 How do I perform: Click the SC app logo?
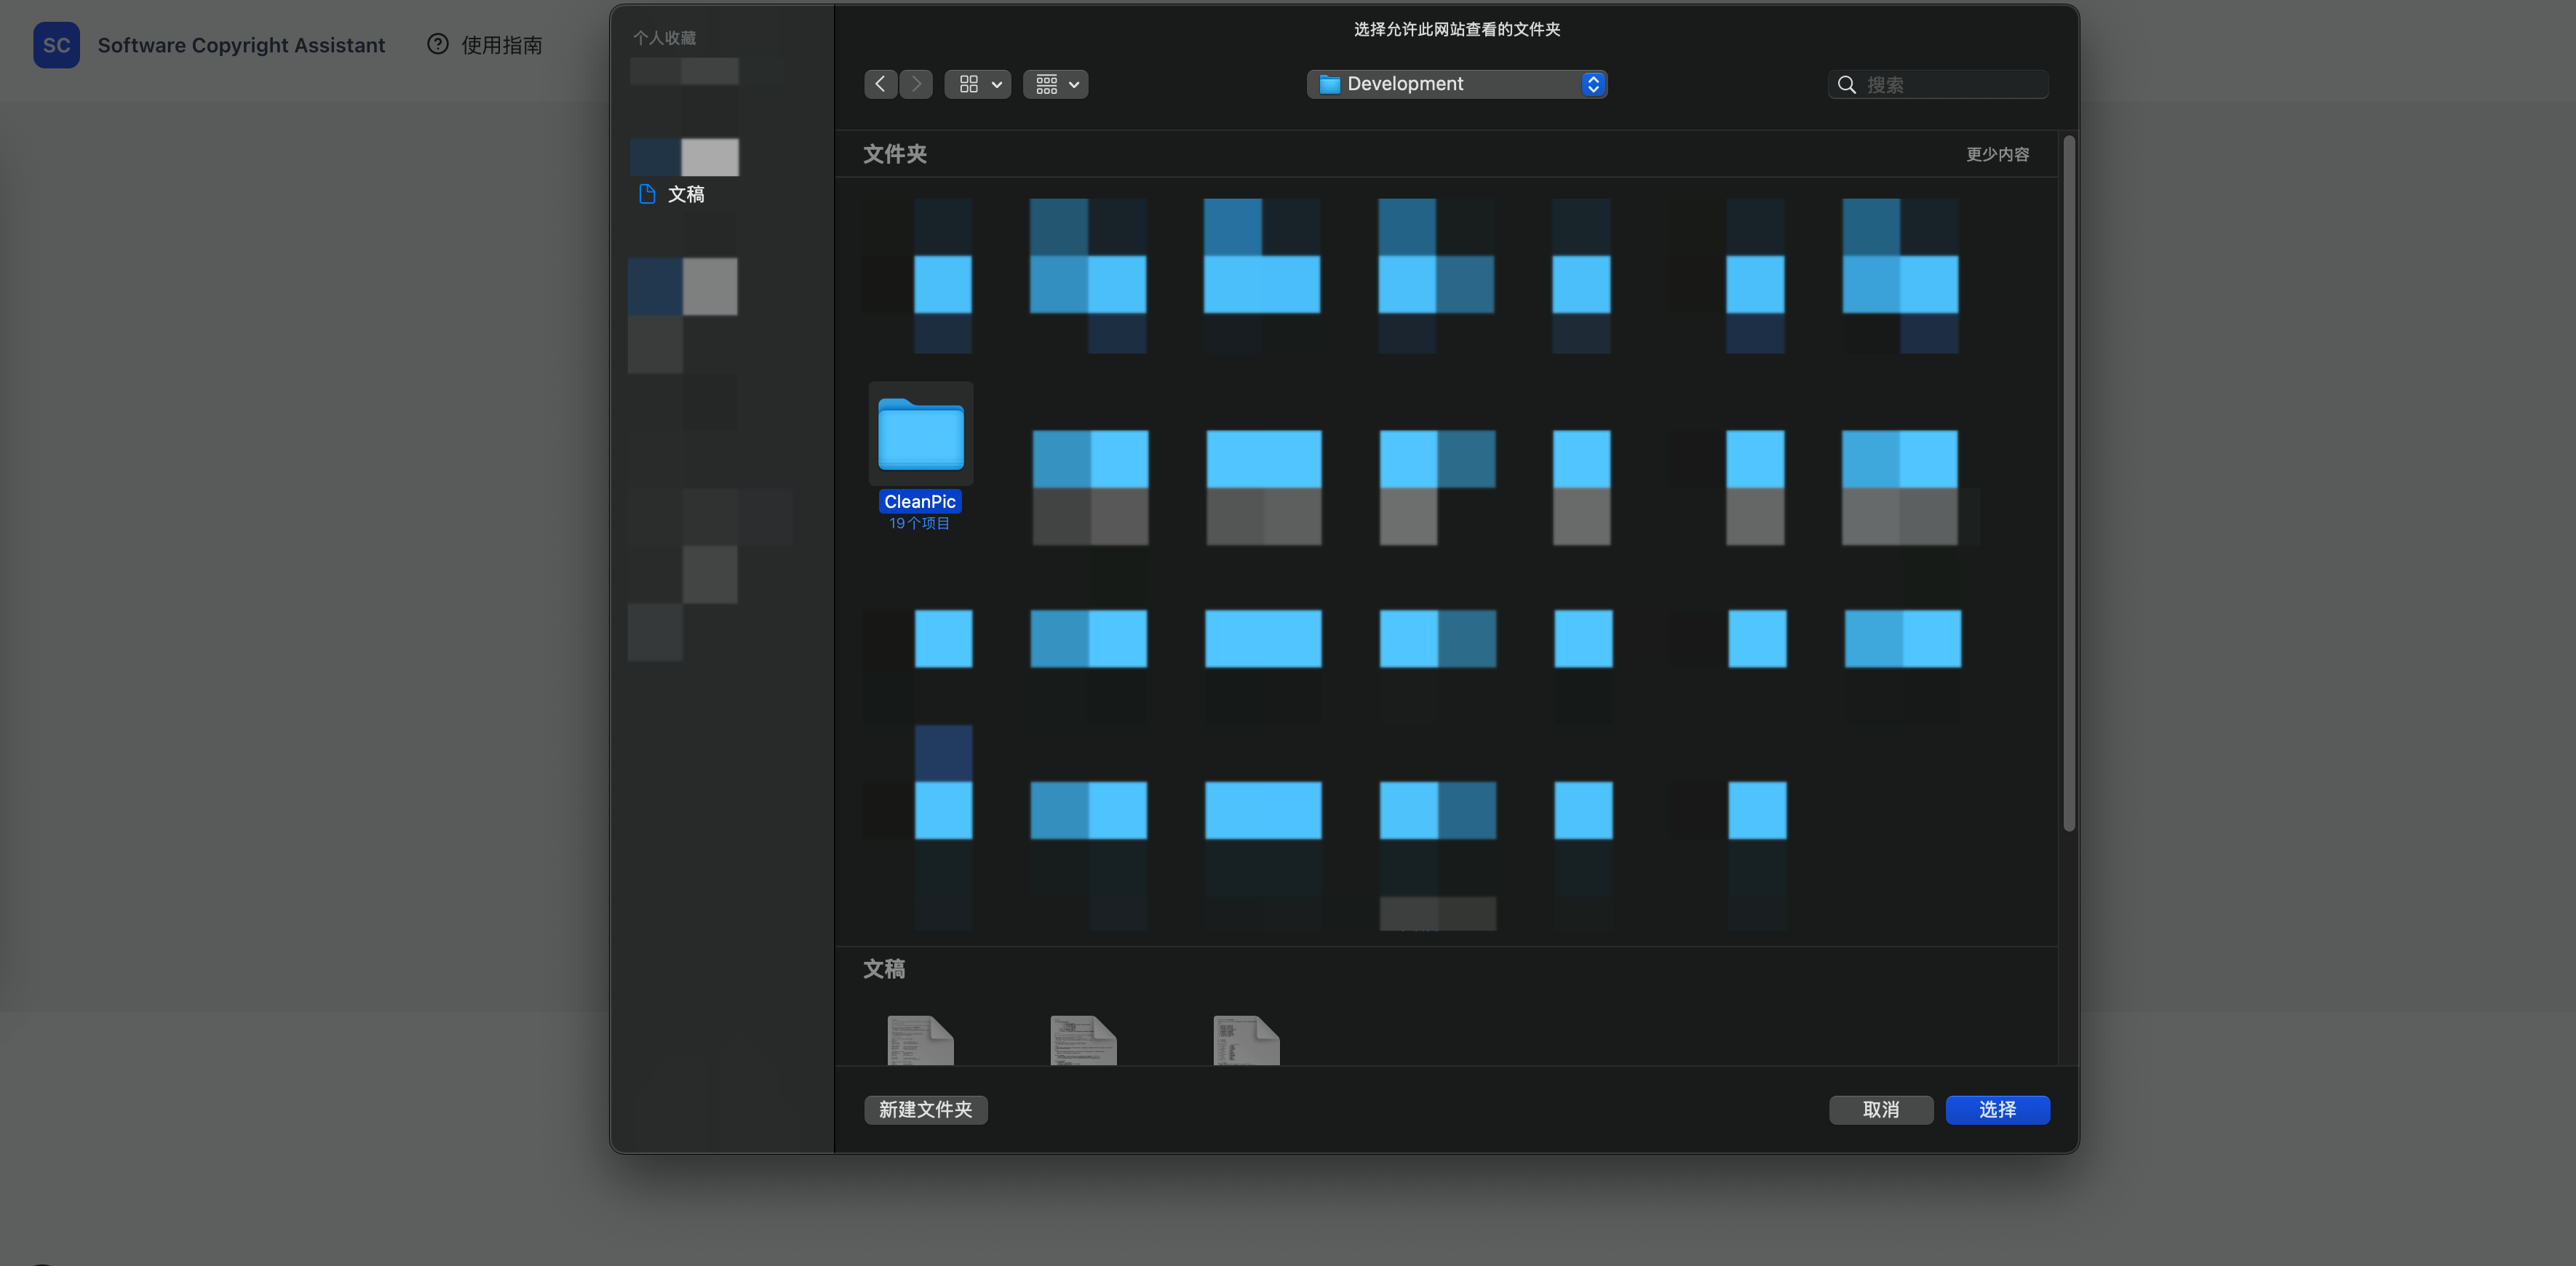(56, 45)
